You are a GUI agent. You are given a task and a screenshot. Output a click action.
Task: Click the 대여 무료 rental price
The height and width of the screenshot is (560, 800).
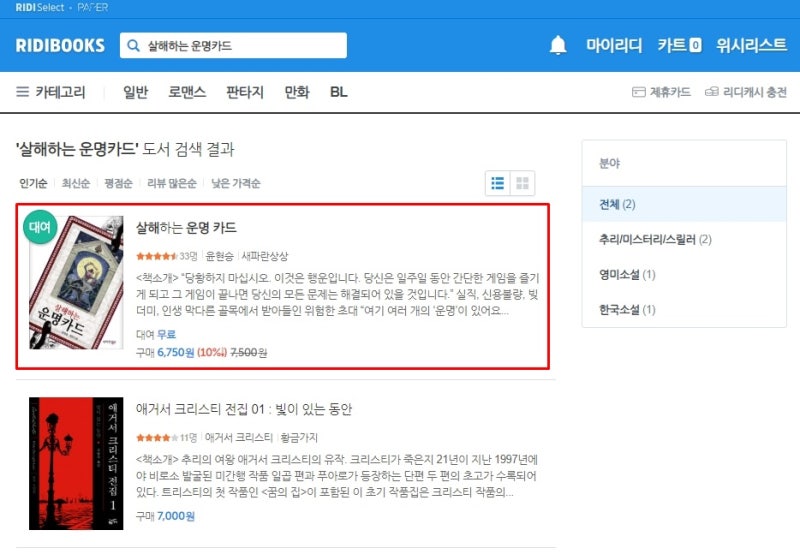pos(156,335)
